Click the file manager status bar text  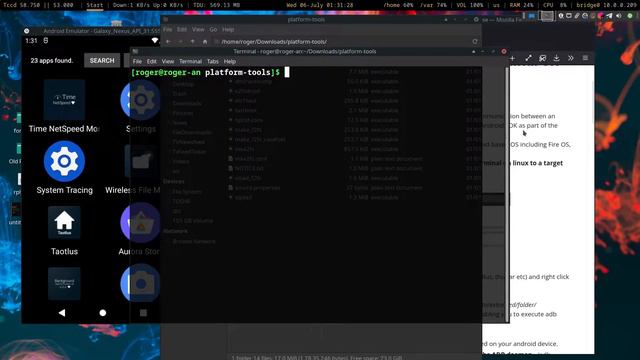[317, 358]
